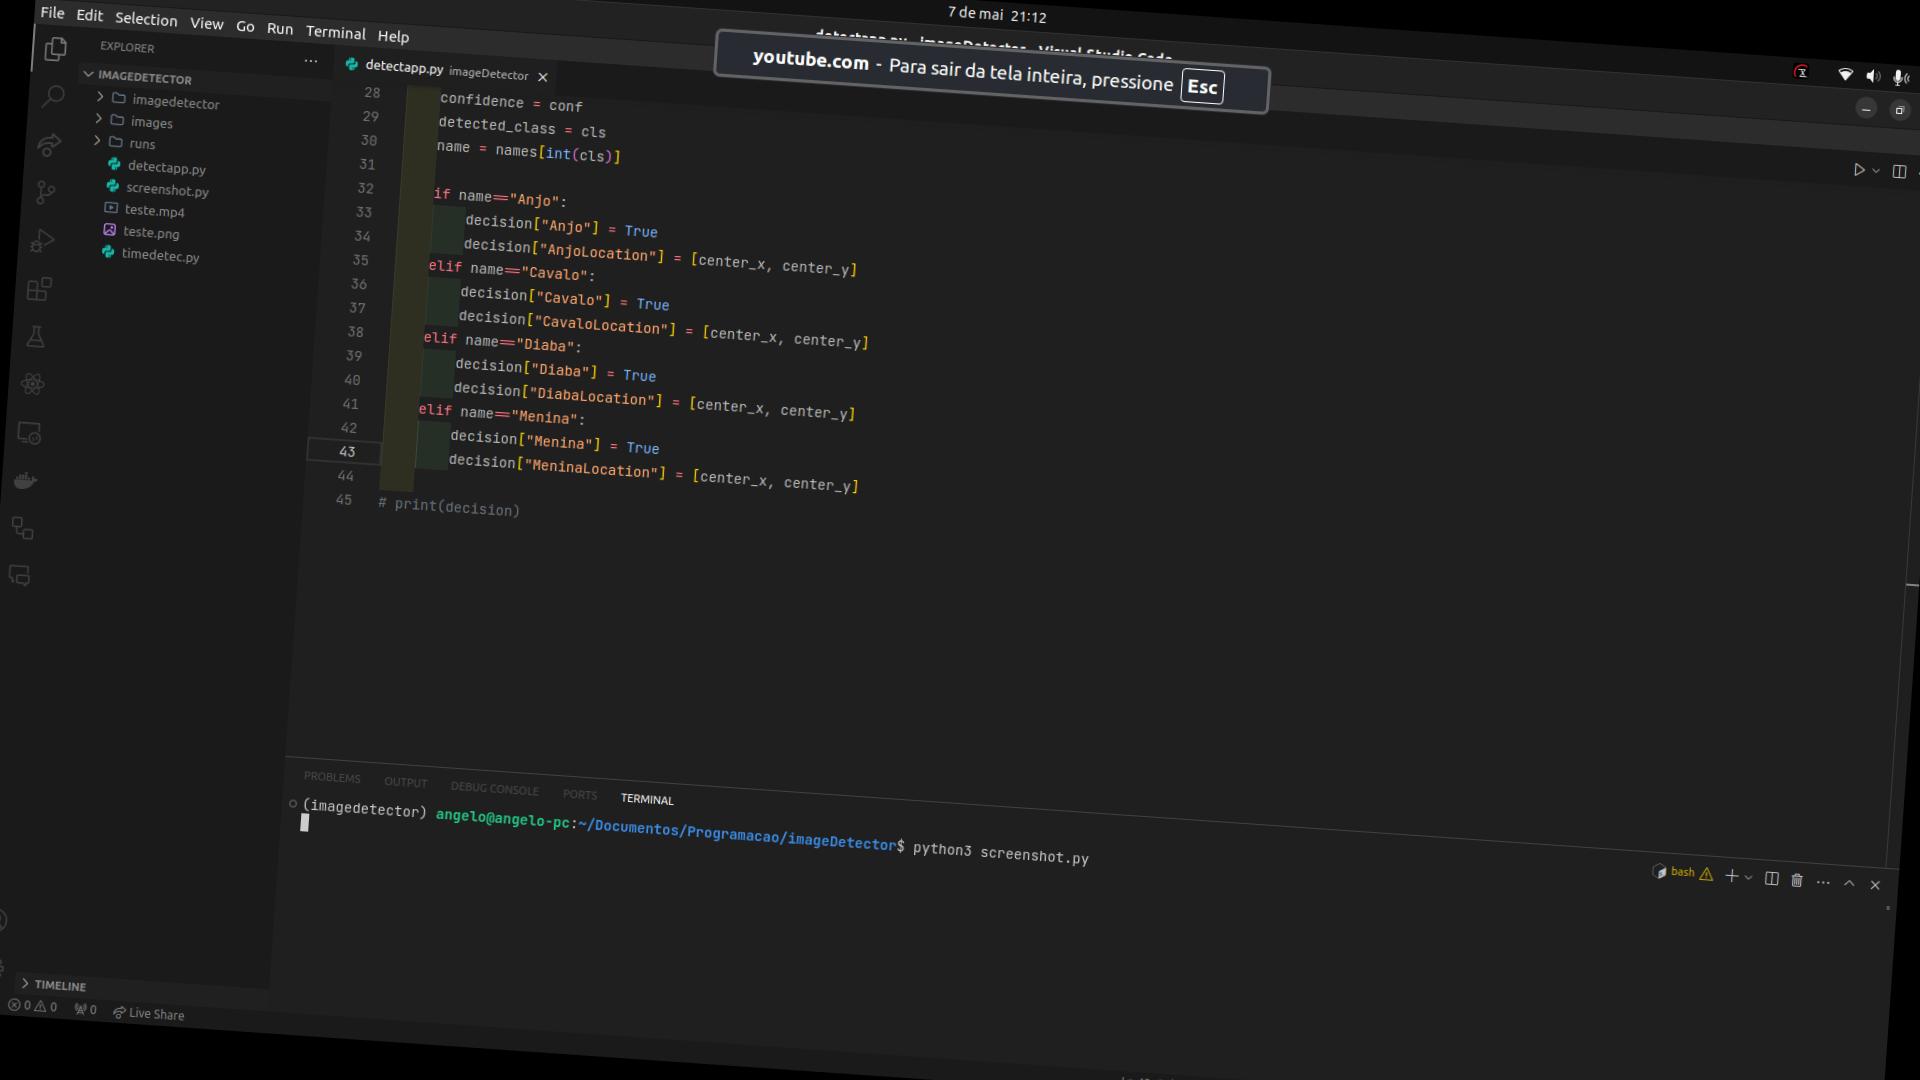The image size is (1920, 1080).
Task: Split the terminal panel
Action: 1771,878
